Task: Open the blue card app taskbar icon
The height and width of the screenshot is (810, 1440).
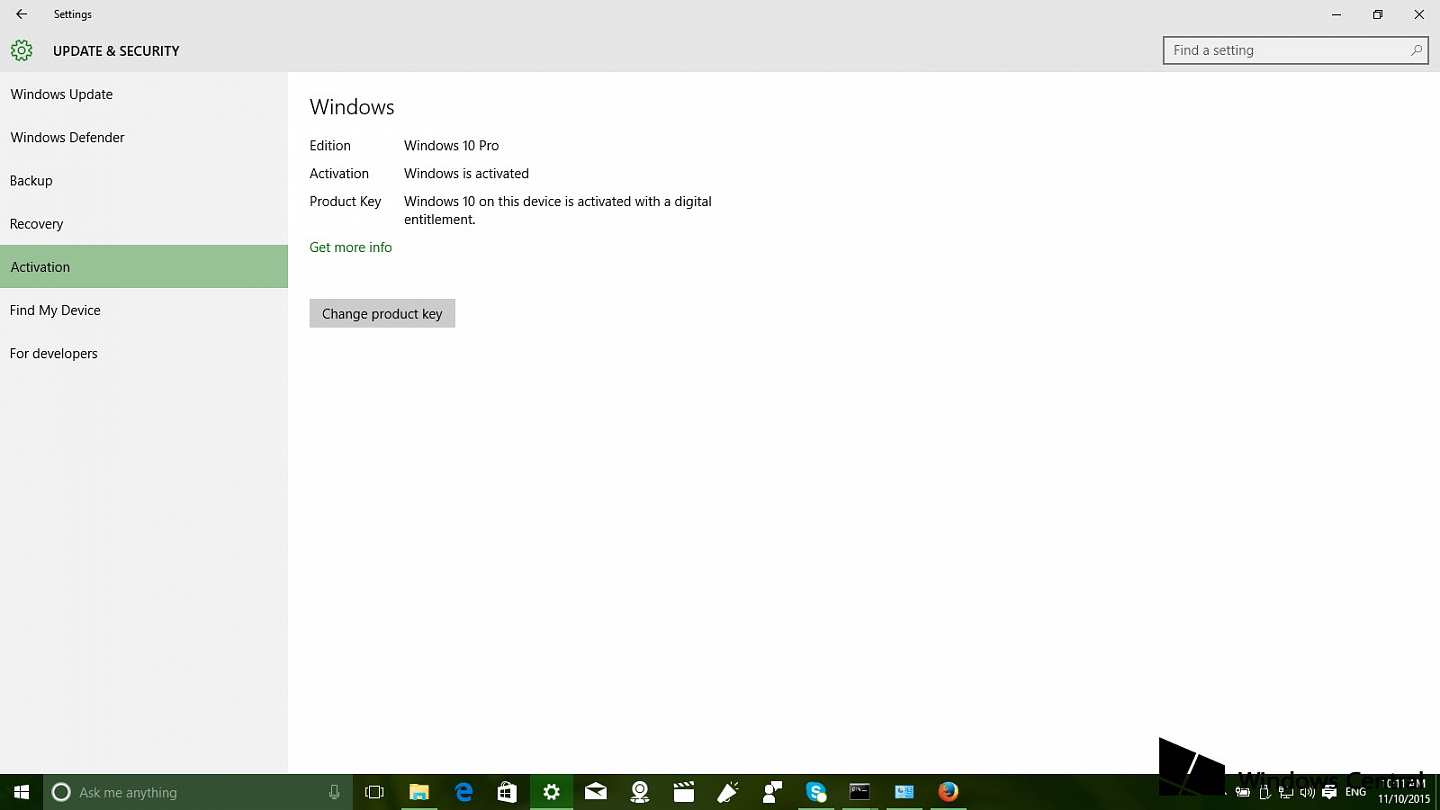Action: click(x=904, y=792)
